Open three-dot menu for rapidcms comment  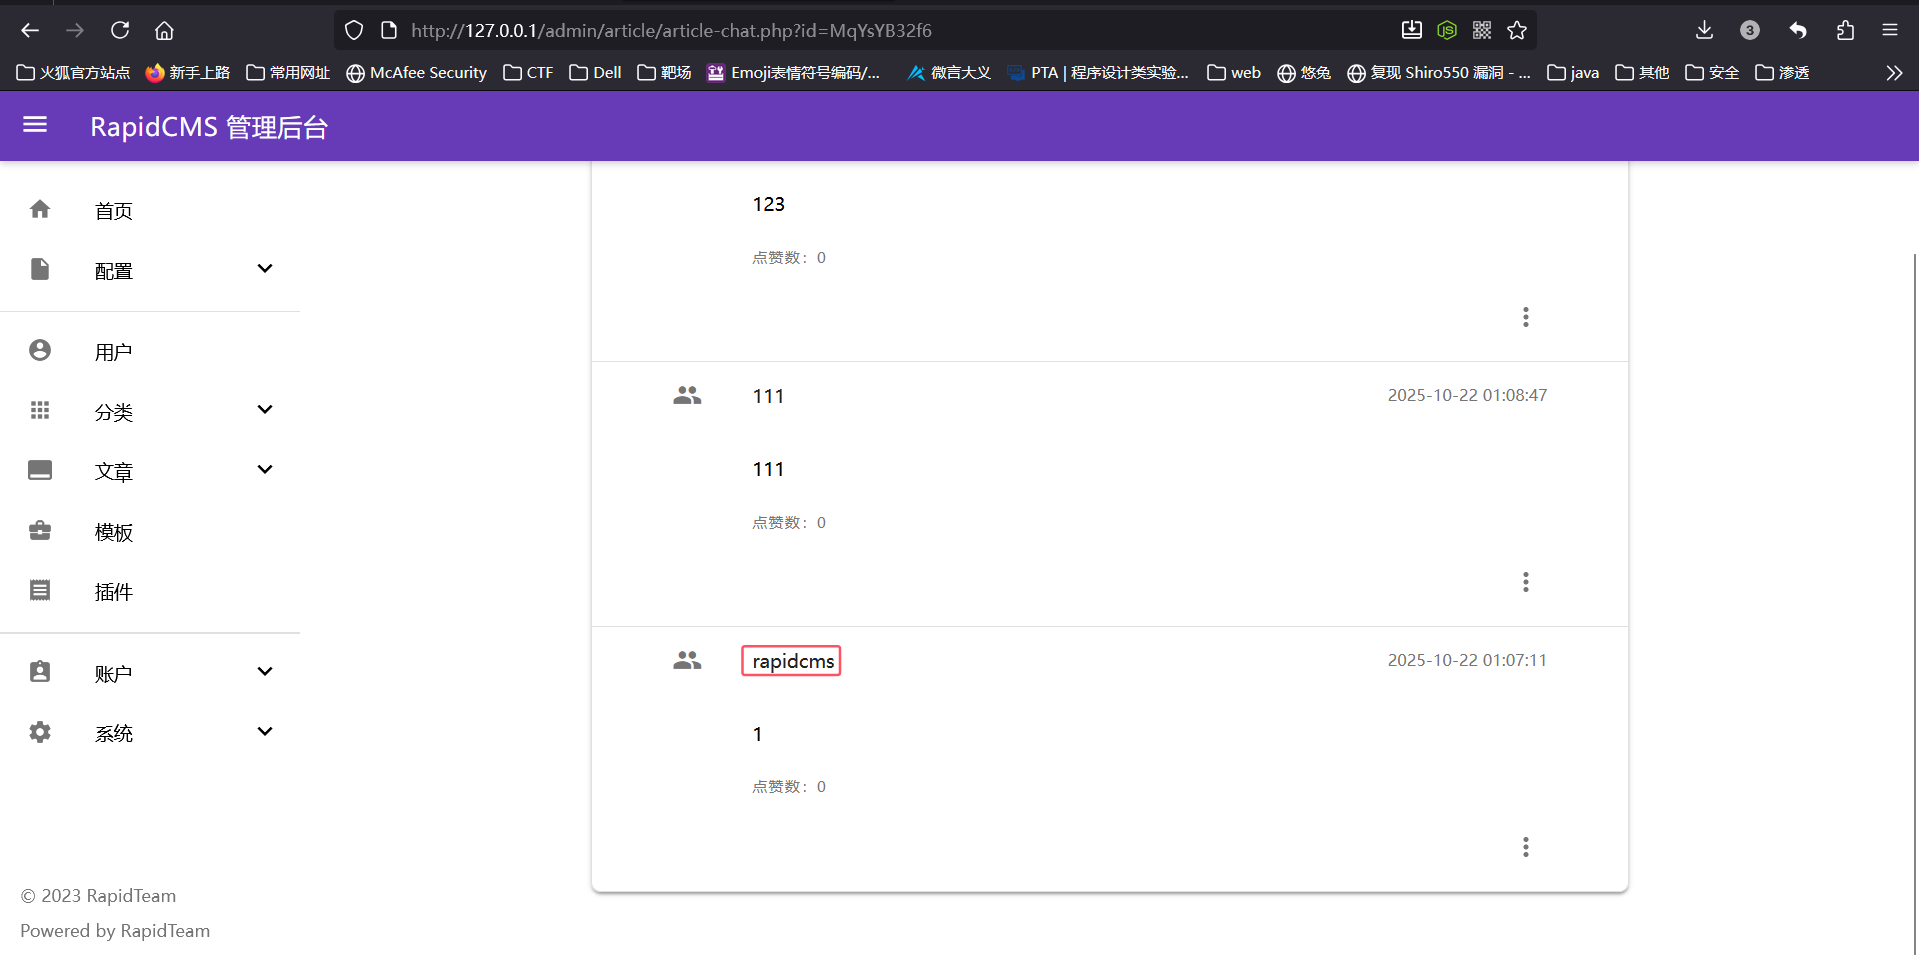pos(1525,847)
